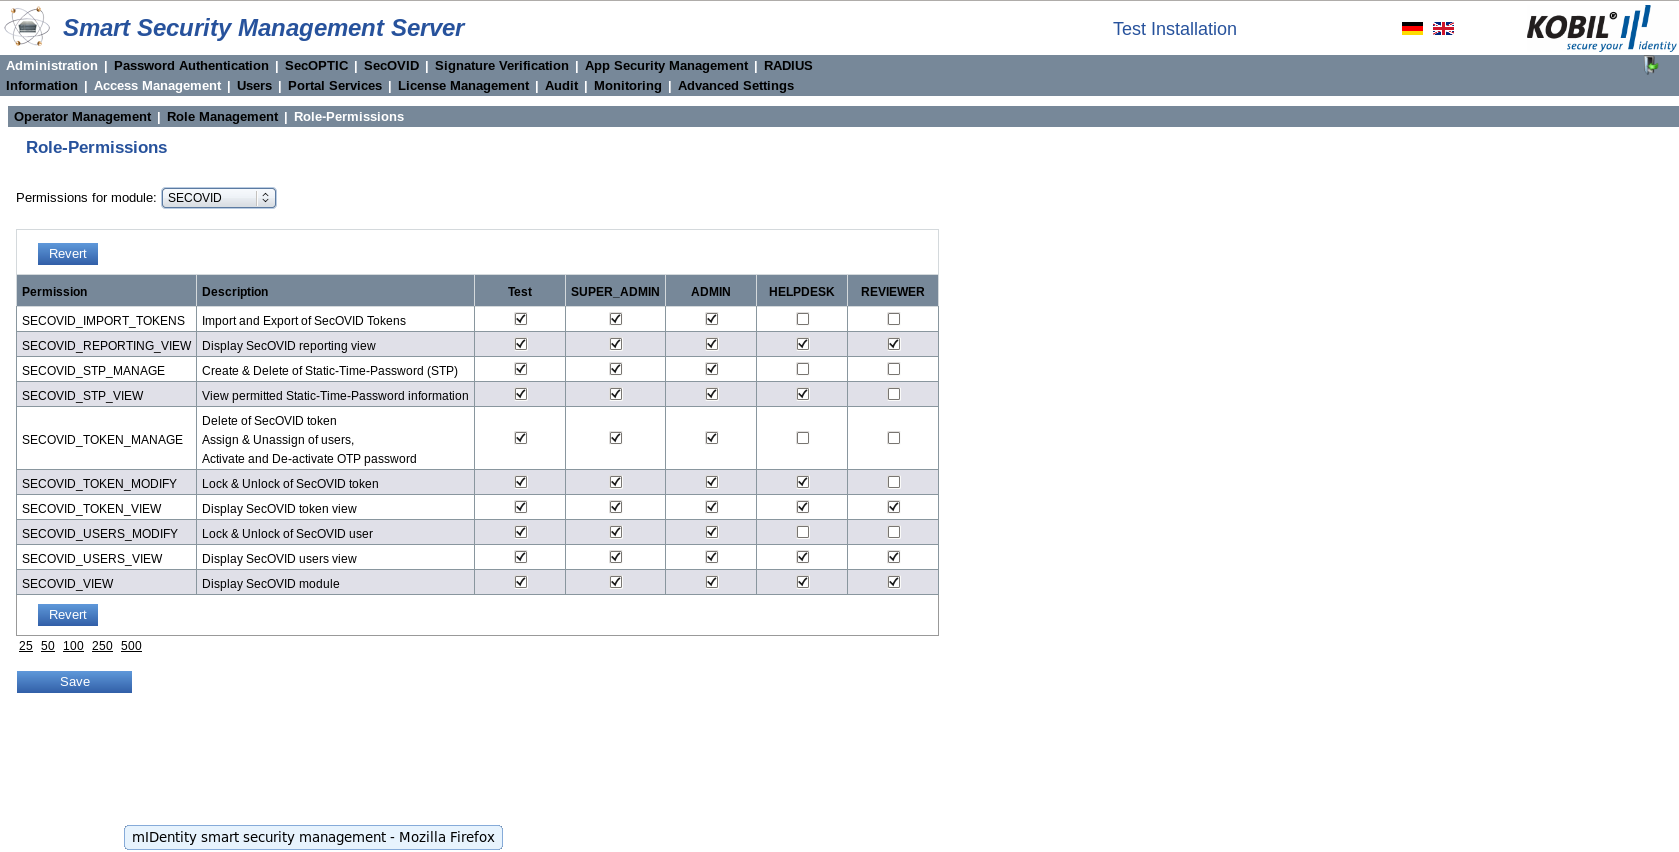The width and height of the screenshot is (1679, 852).
Task: Open the Password Authentication menu
Action: coord(191,66)
